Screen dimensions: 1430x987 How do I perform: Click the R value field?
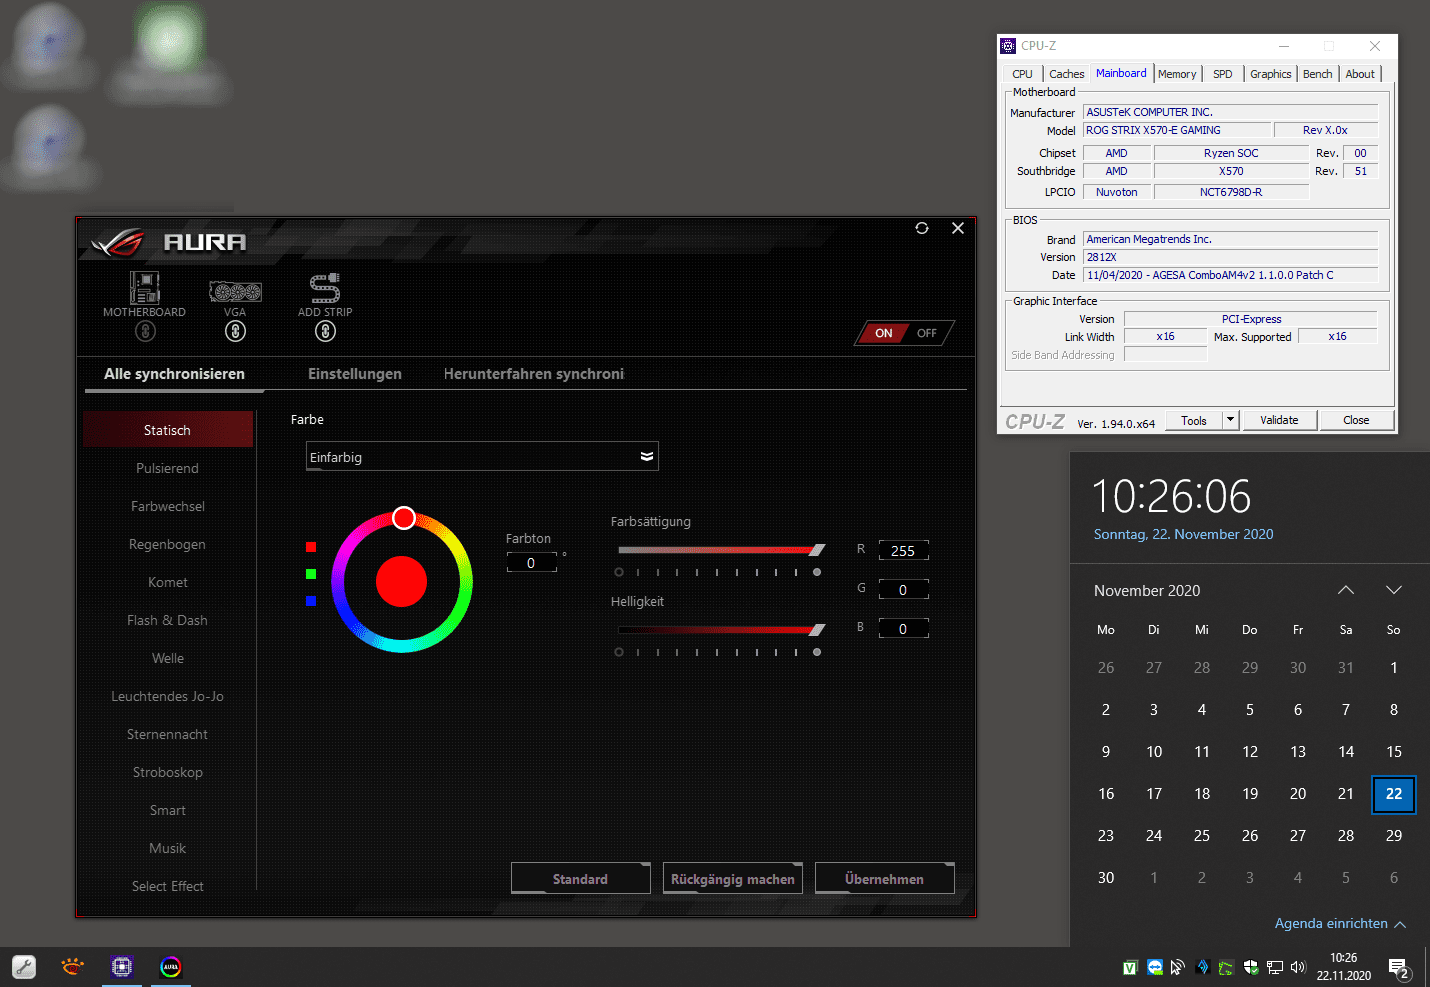pos(903,551)
